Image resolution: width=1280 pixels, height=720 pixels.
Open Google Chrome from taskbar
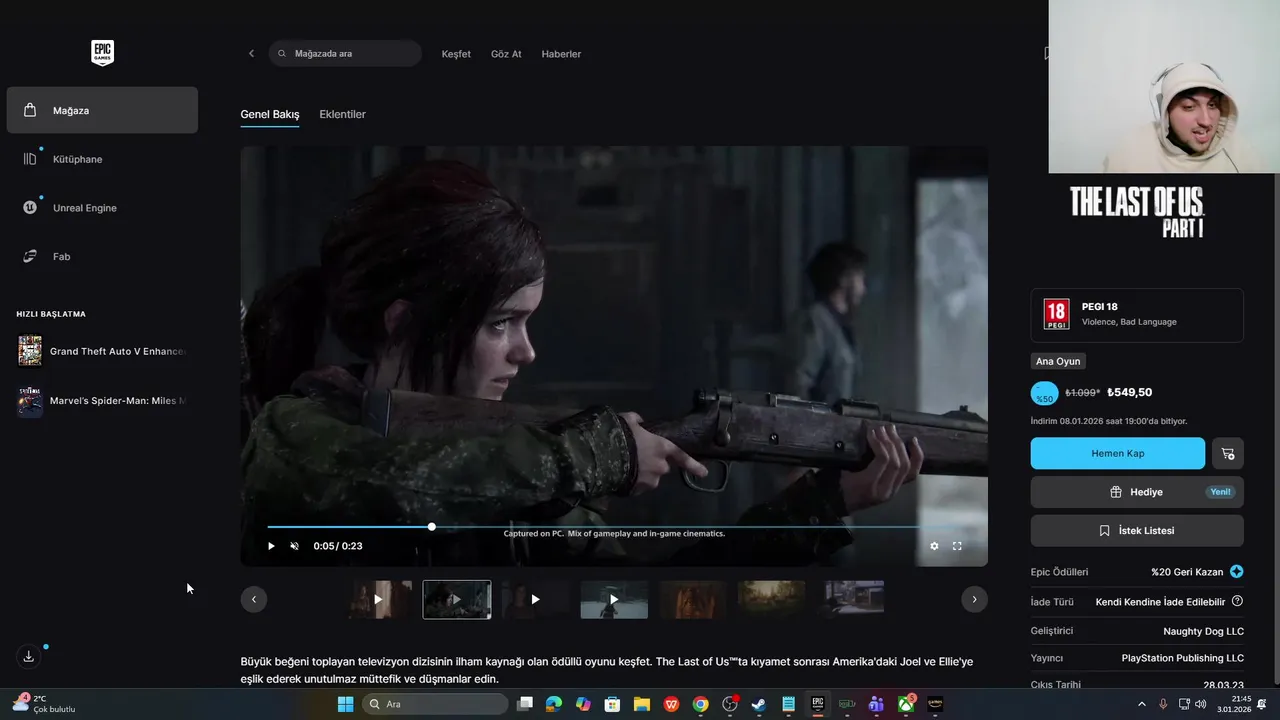700,704
